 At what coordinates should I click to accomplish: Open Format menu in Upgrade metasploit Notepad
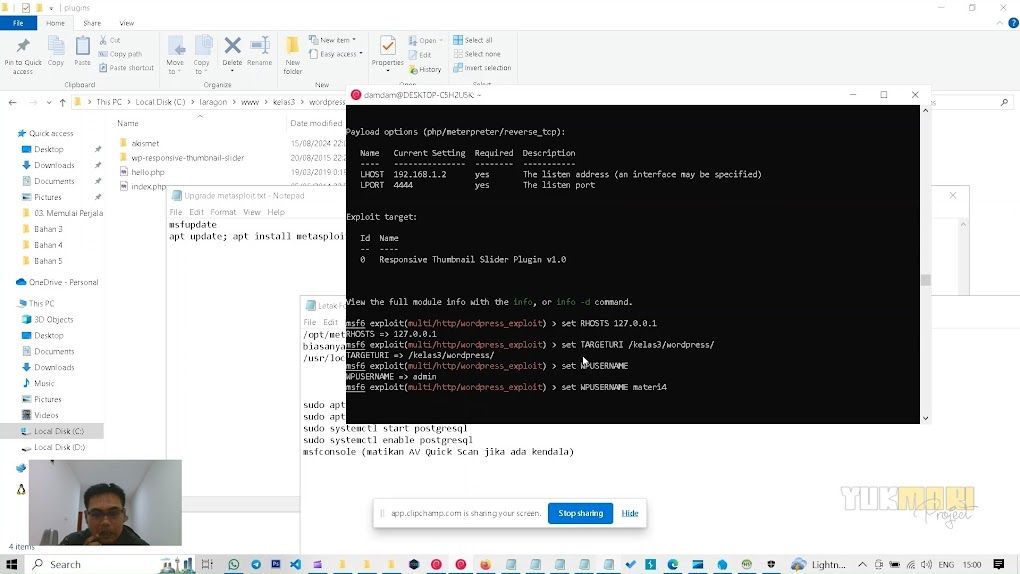(223, 212)
